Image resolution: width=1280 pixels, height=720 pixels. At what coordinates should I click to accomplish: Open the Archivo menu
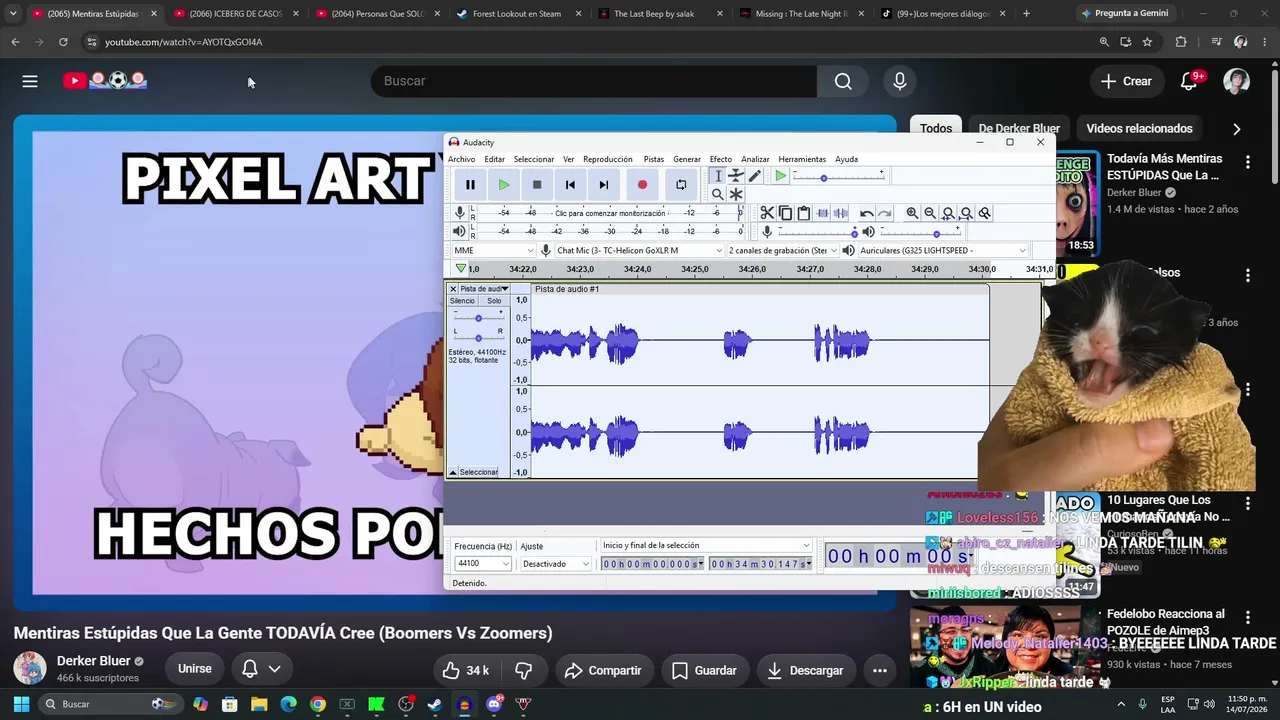click(x=462, y=159)
